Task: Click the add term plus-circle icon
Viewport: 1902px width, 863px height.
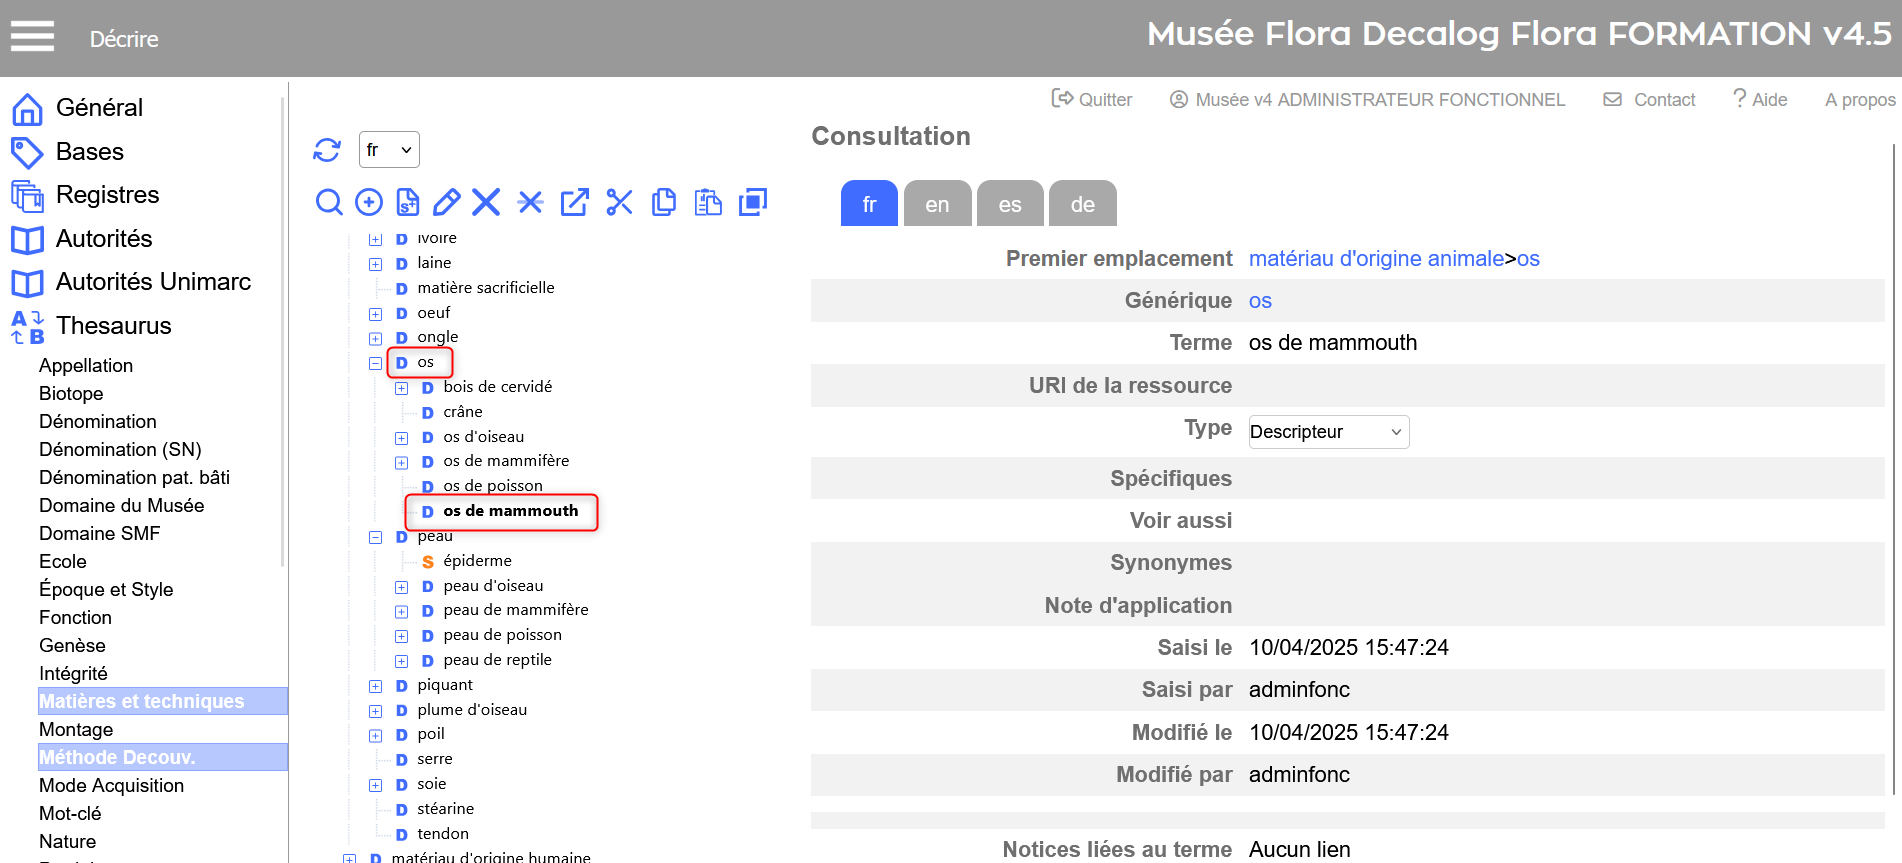Action: tap(369, 202)
